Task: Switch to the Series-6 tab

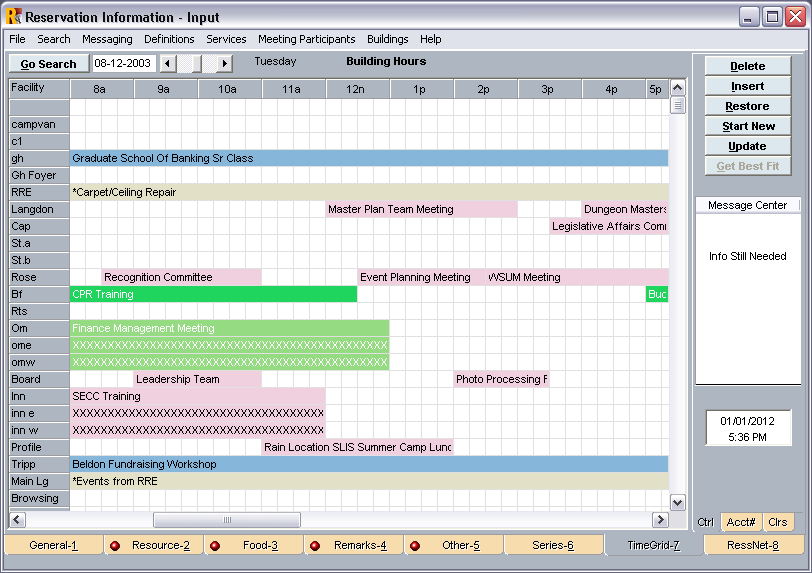Action: 553,545
